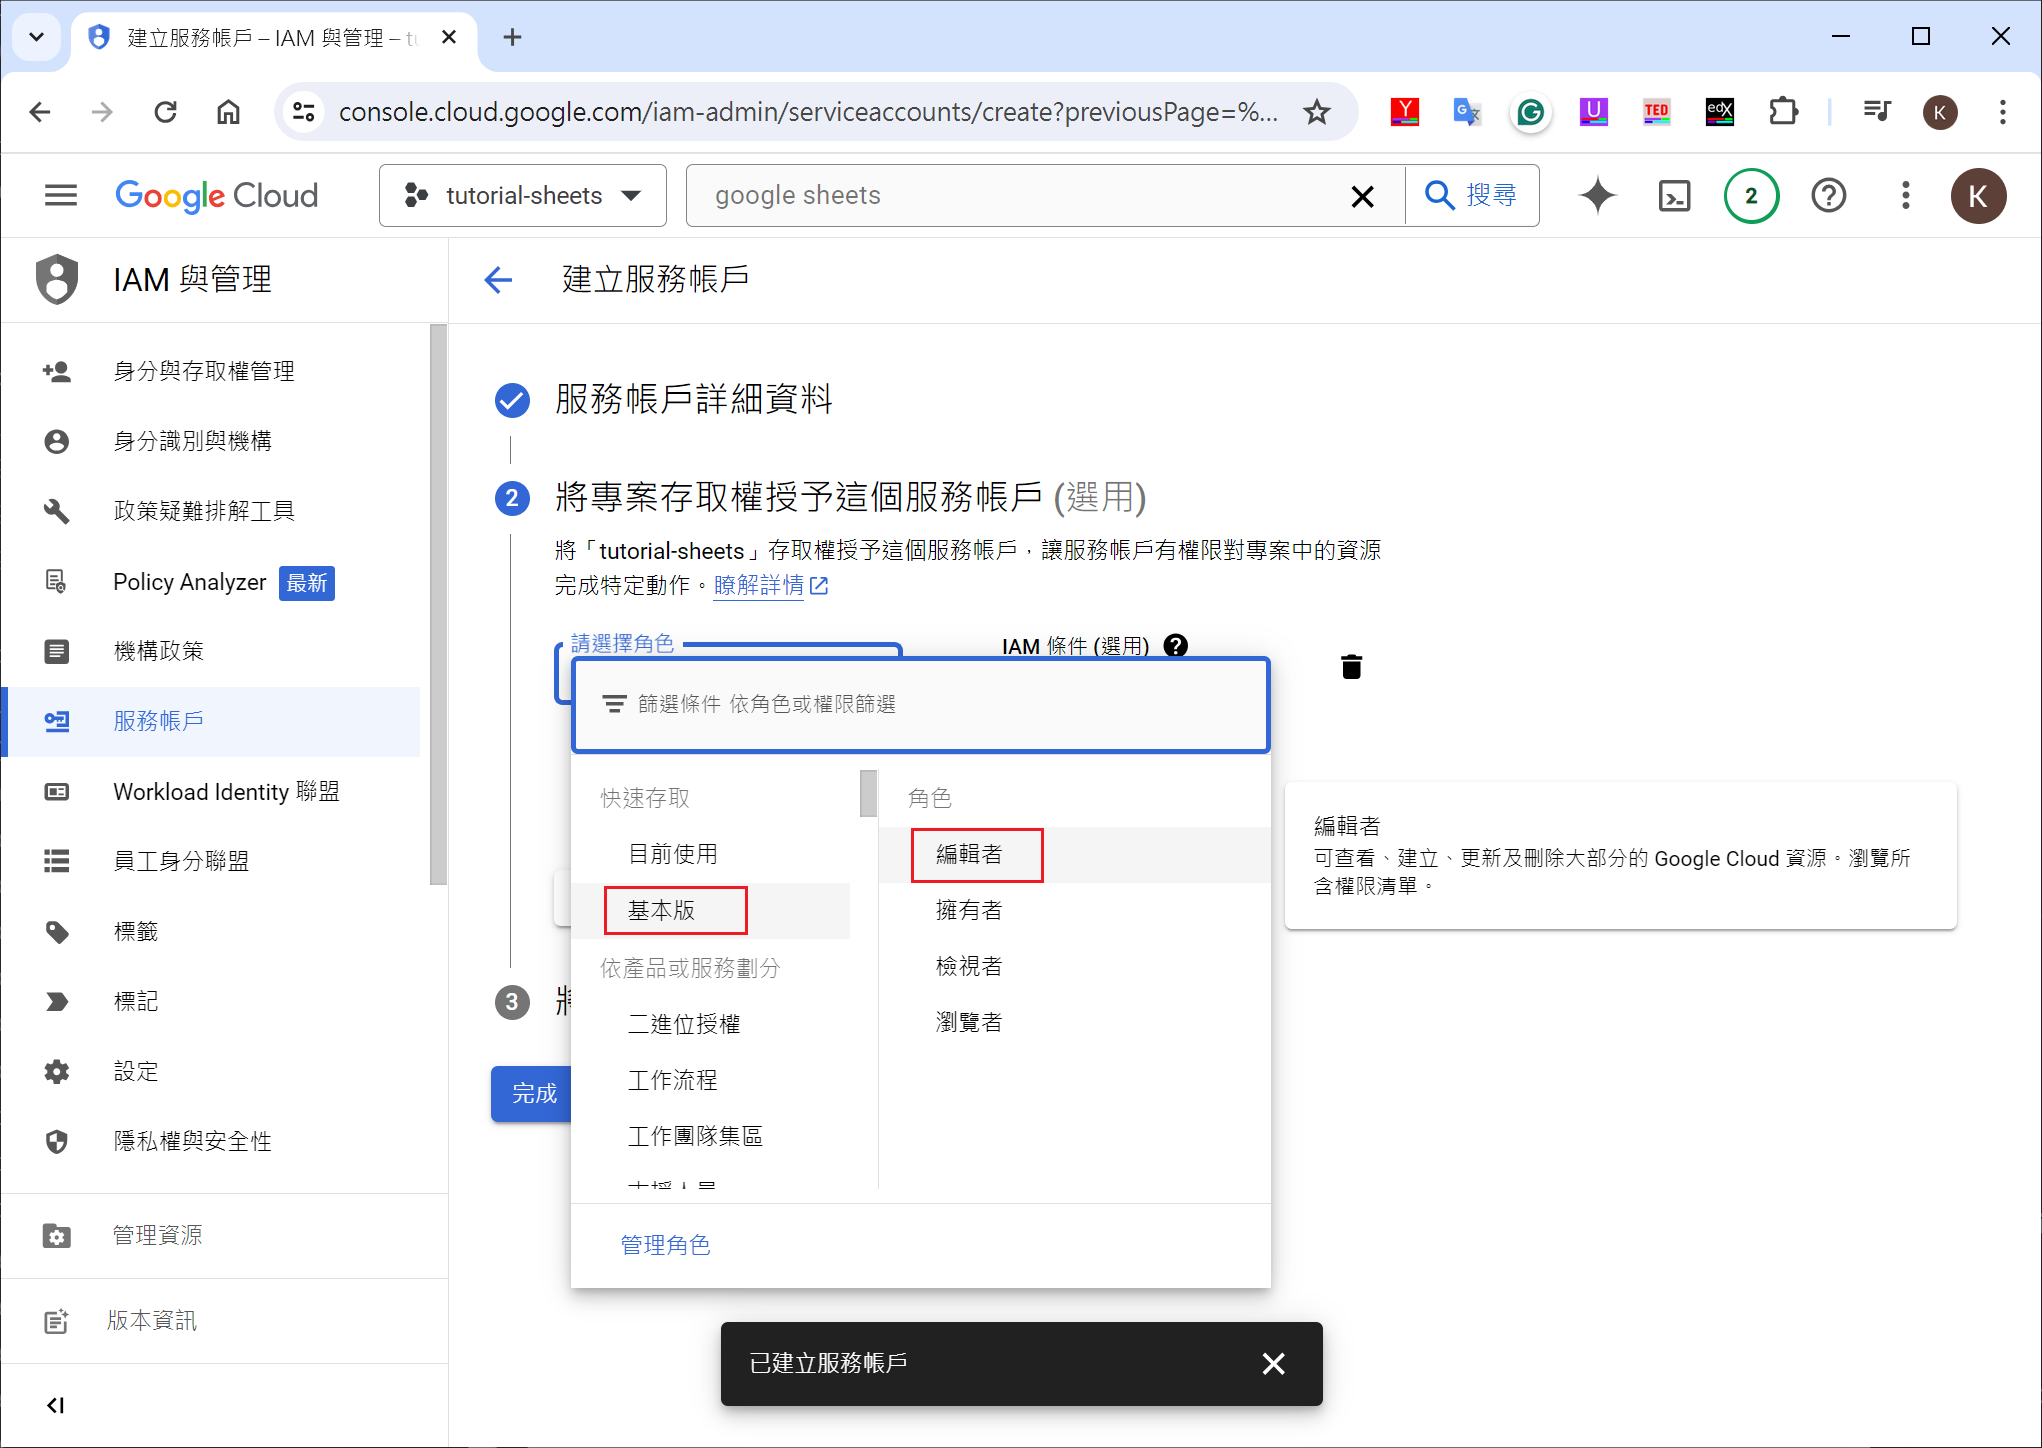Click the trash icon to delete role

click(x=1351, y=667)
